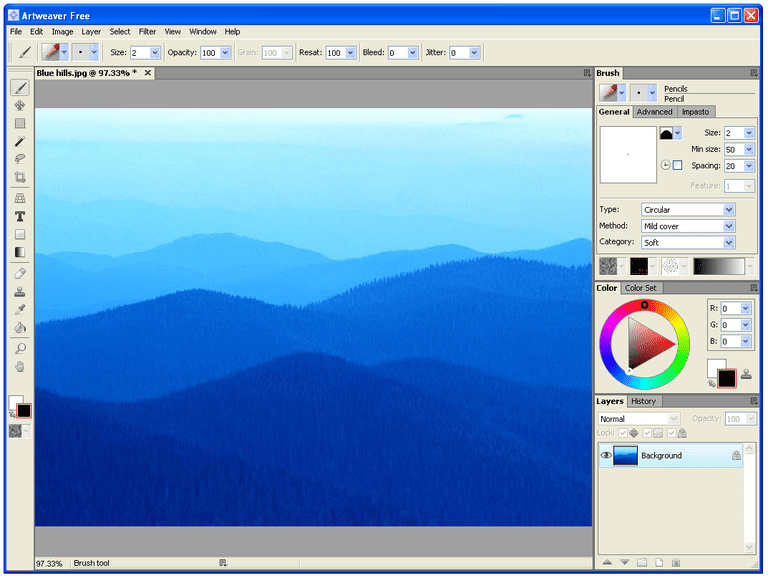Screen dimensions: 768x578
Task: Click the black foreground color swatch in Color panel
Action: click(x=727, y=378)
